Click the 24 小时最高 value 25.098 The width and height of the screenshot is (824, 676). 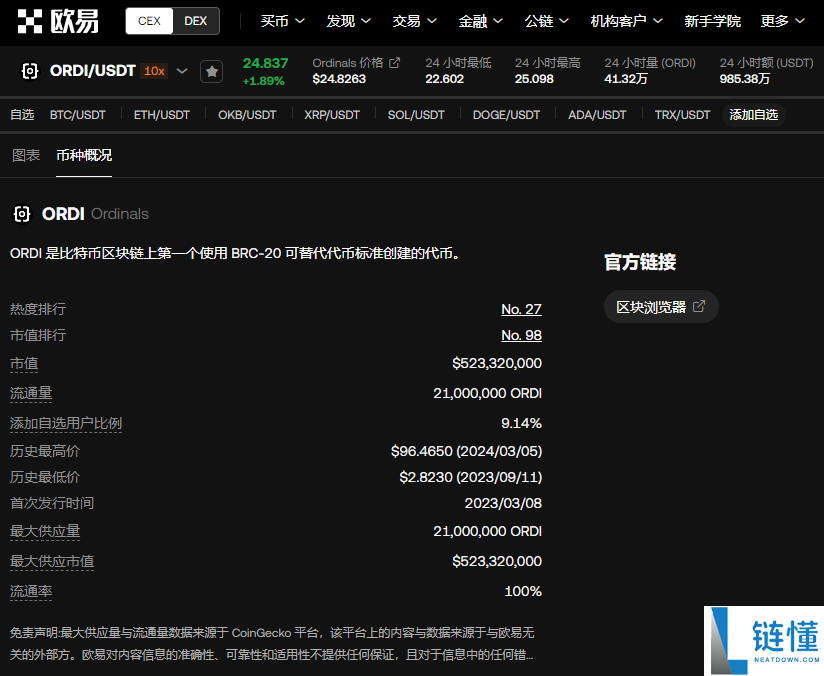click(x=534, y=79)
